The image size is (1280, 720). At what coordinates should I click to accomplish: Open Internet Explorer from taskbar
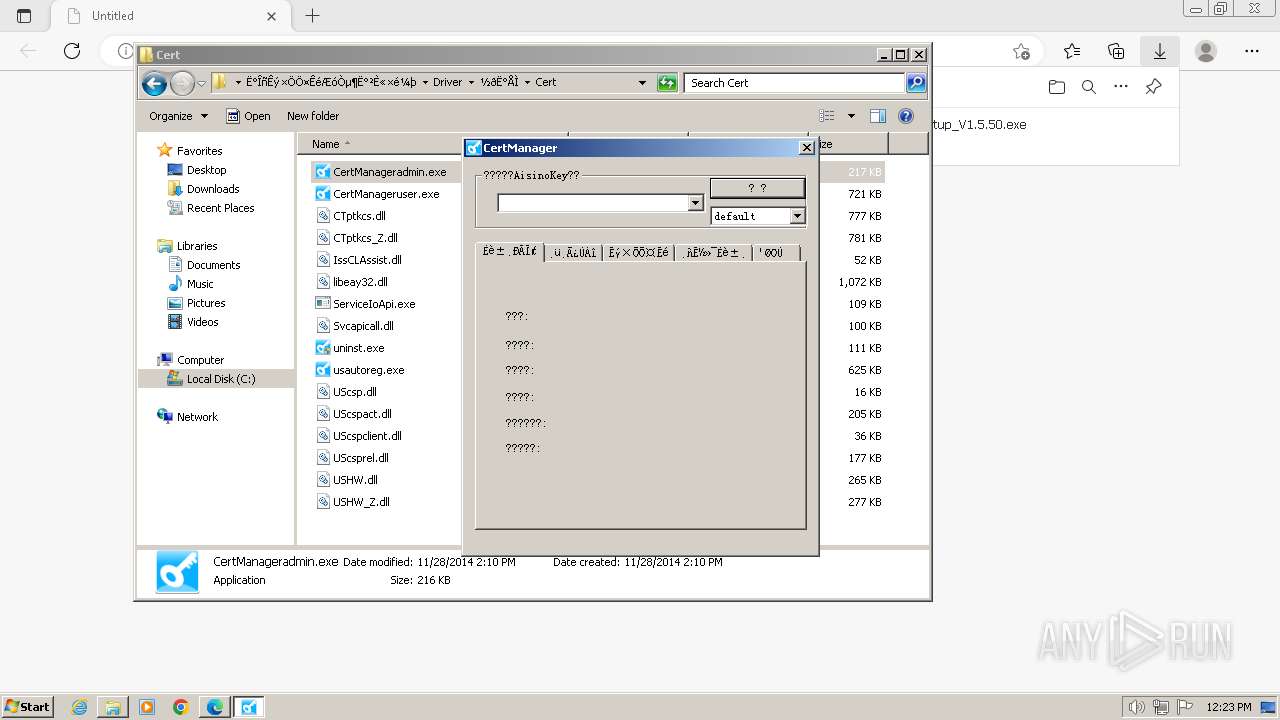[79, 707]
